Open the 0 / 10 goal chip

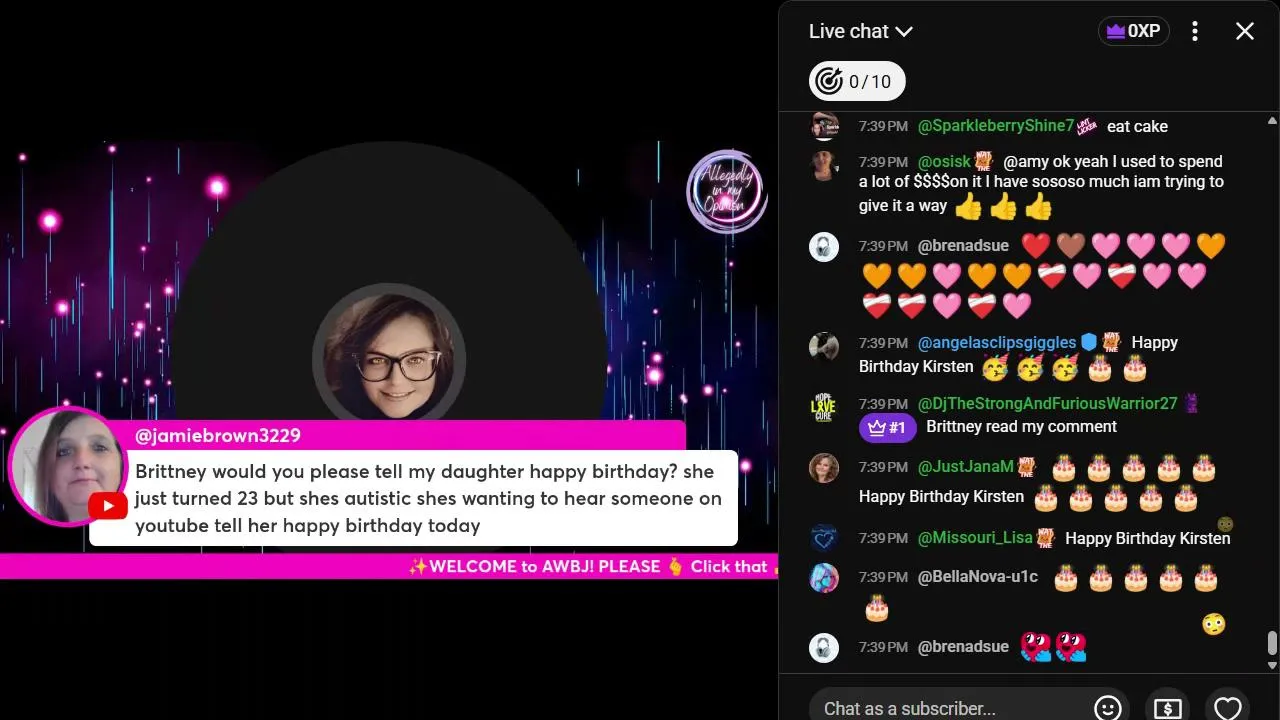coord(857,82)
